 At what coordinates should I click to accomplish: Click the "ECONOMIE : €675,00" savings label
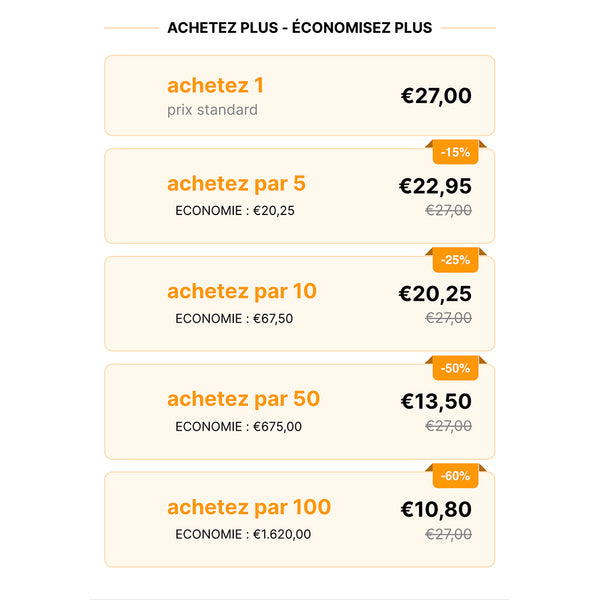238,426
